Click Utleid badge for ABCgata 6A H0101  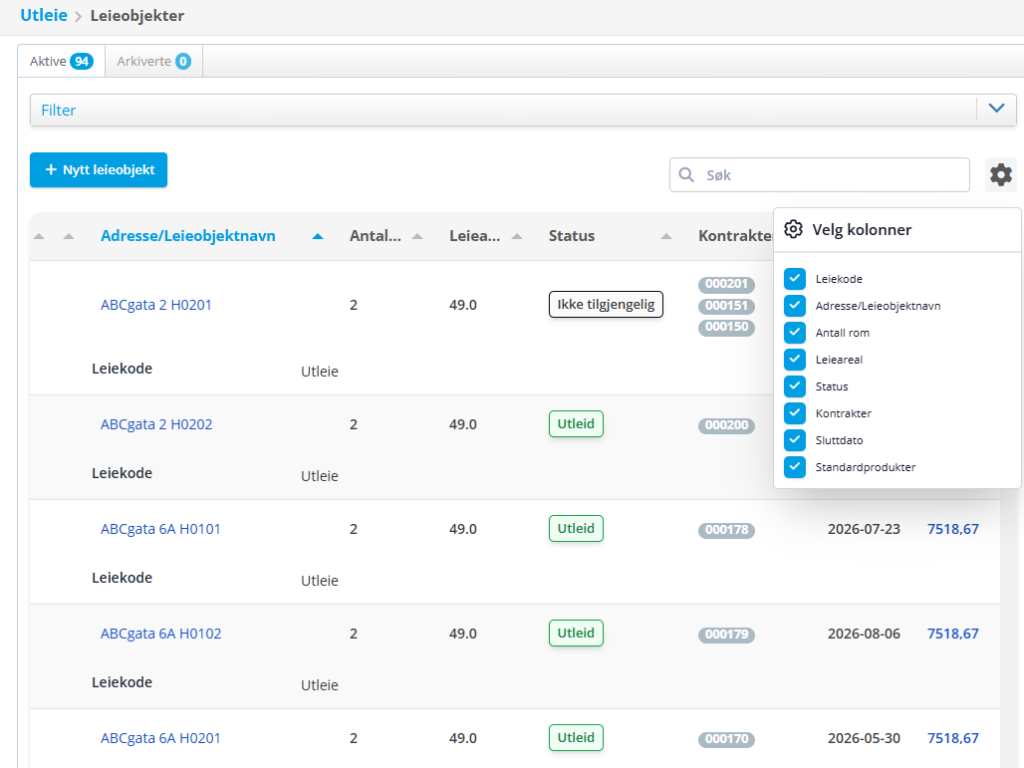coord(576,528)
